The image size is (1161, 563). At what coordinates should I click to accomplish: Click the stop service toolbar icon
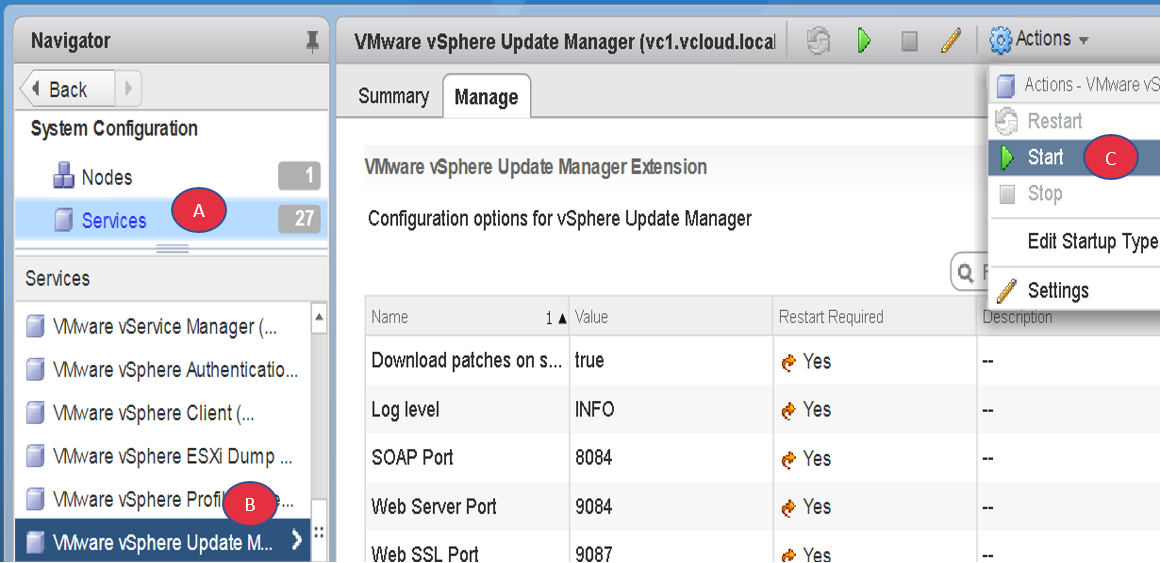pos(909,42)
